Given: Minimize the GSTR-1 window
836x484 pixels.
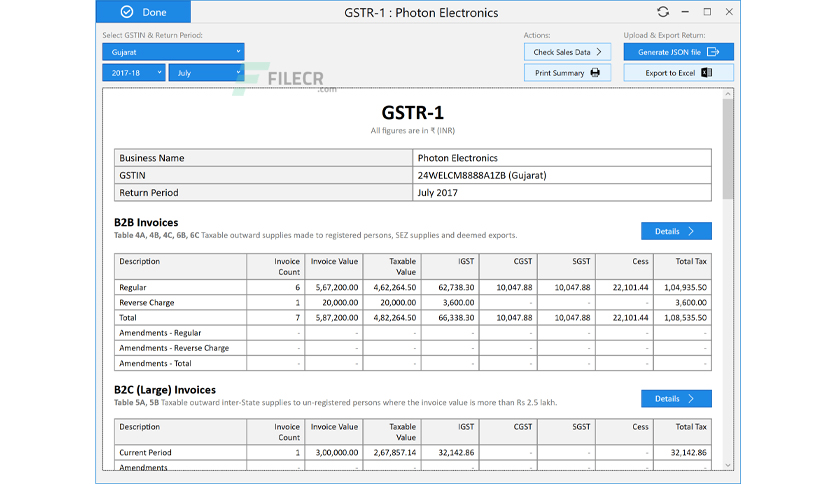Looking at the screenshot, I should click(685, 12).
